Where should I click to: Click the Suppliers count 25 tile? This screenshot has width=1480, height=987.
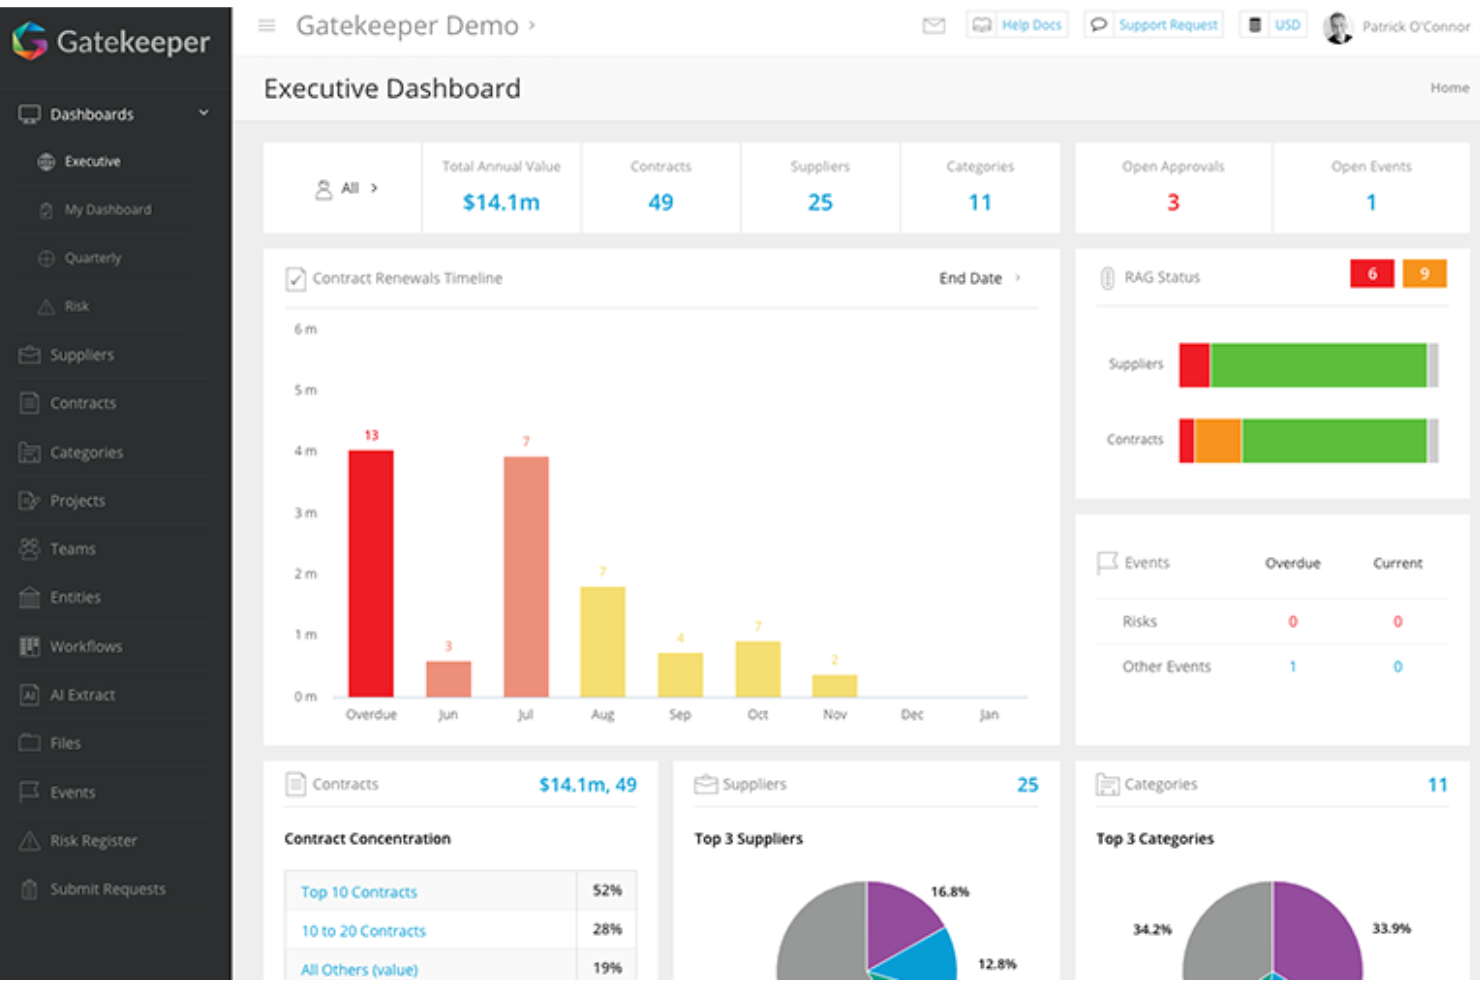click(x=820, y=188)
